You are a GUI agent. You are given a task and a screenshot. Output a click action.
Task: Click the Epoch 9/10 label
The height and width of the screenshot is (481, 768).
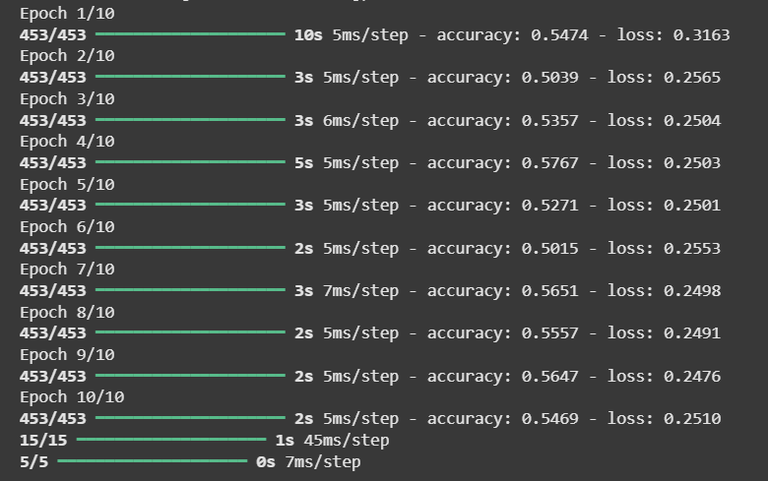[x=67, y=355]
